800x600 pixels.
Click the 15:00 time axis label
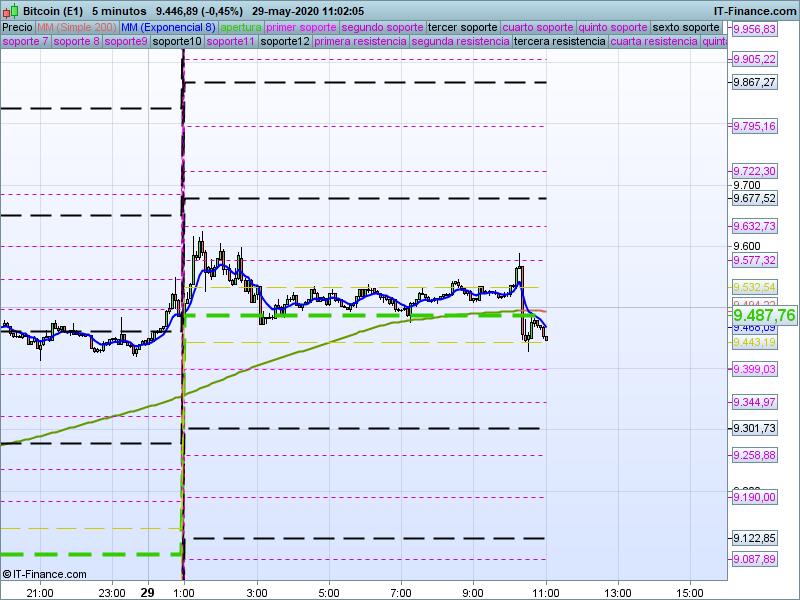[690, 593]
